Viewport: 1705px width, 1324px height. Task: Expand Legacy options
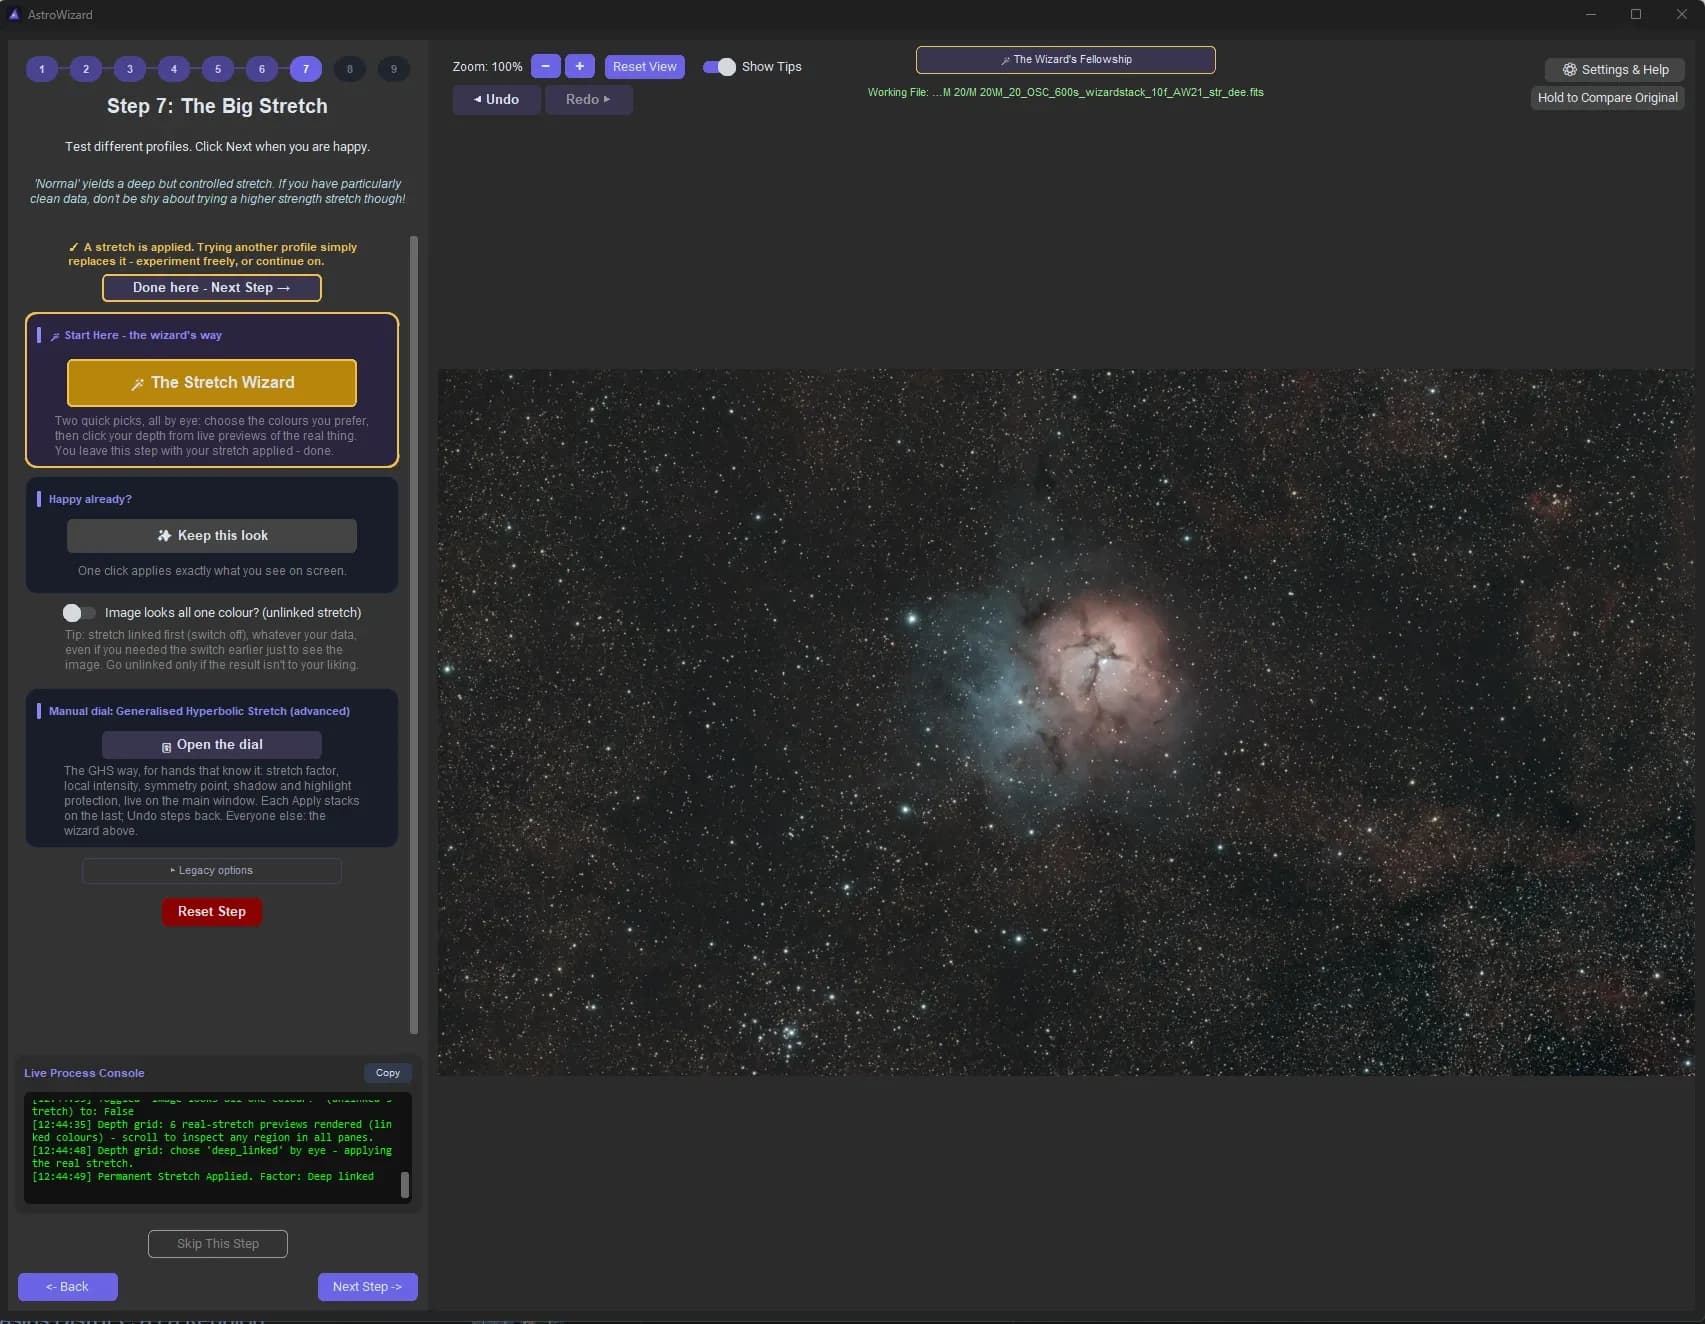pyautogui.click(x=212, y=870)
